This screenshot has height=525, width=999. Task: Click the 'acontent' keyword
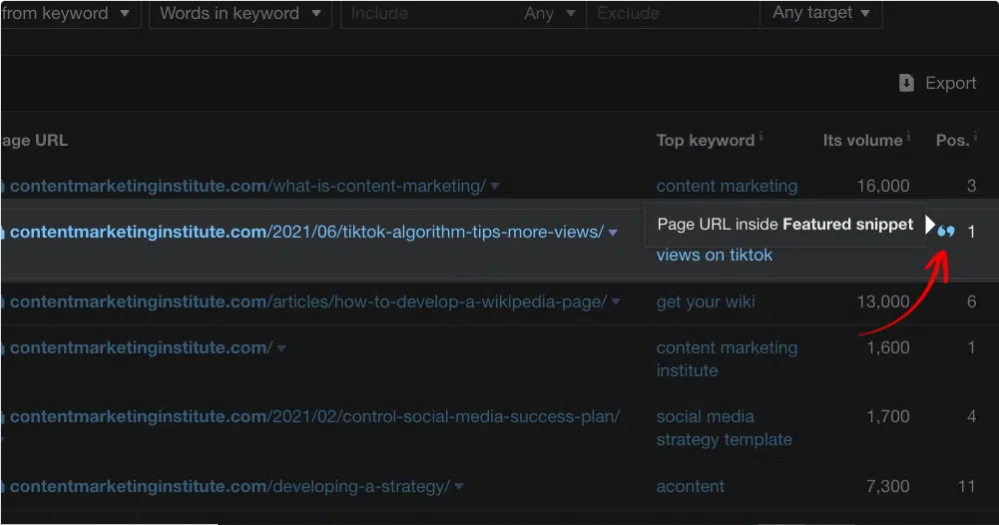tap(690, 487)
